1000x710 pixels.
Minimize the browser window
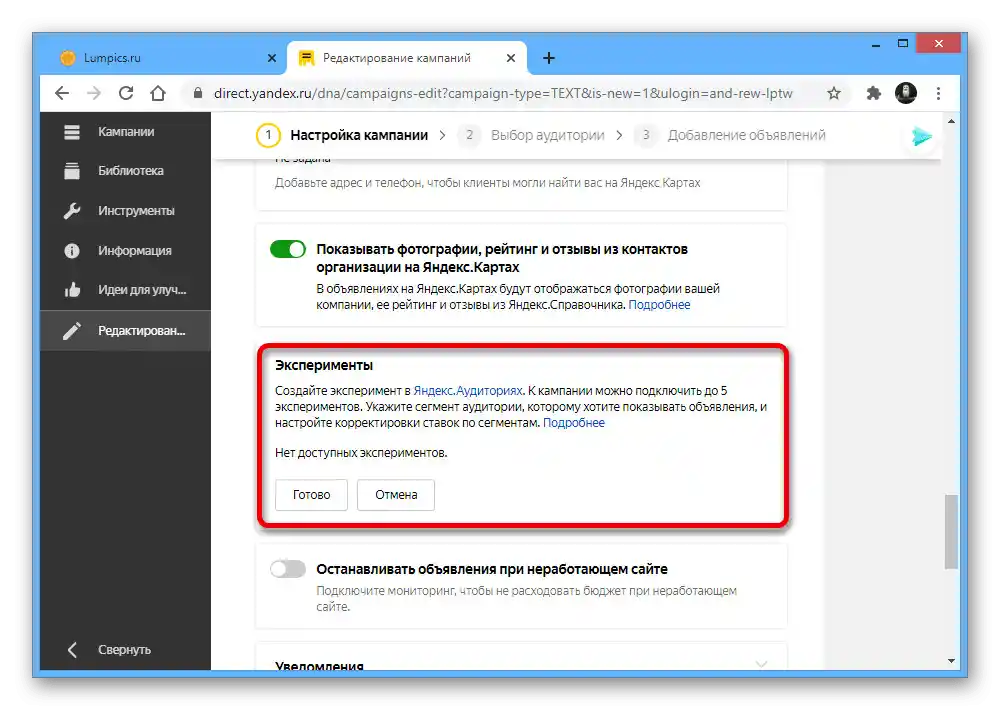876,45
